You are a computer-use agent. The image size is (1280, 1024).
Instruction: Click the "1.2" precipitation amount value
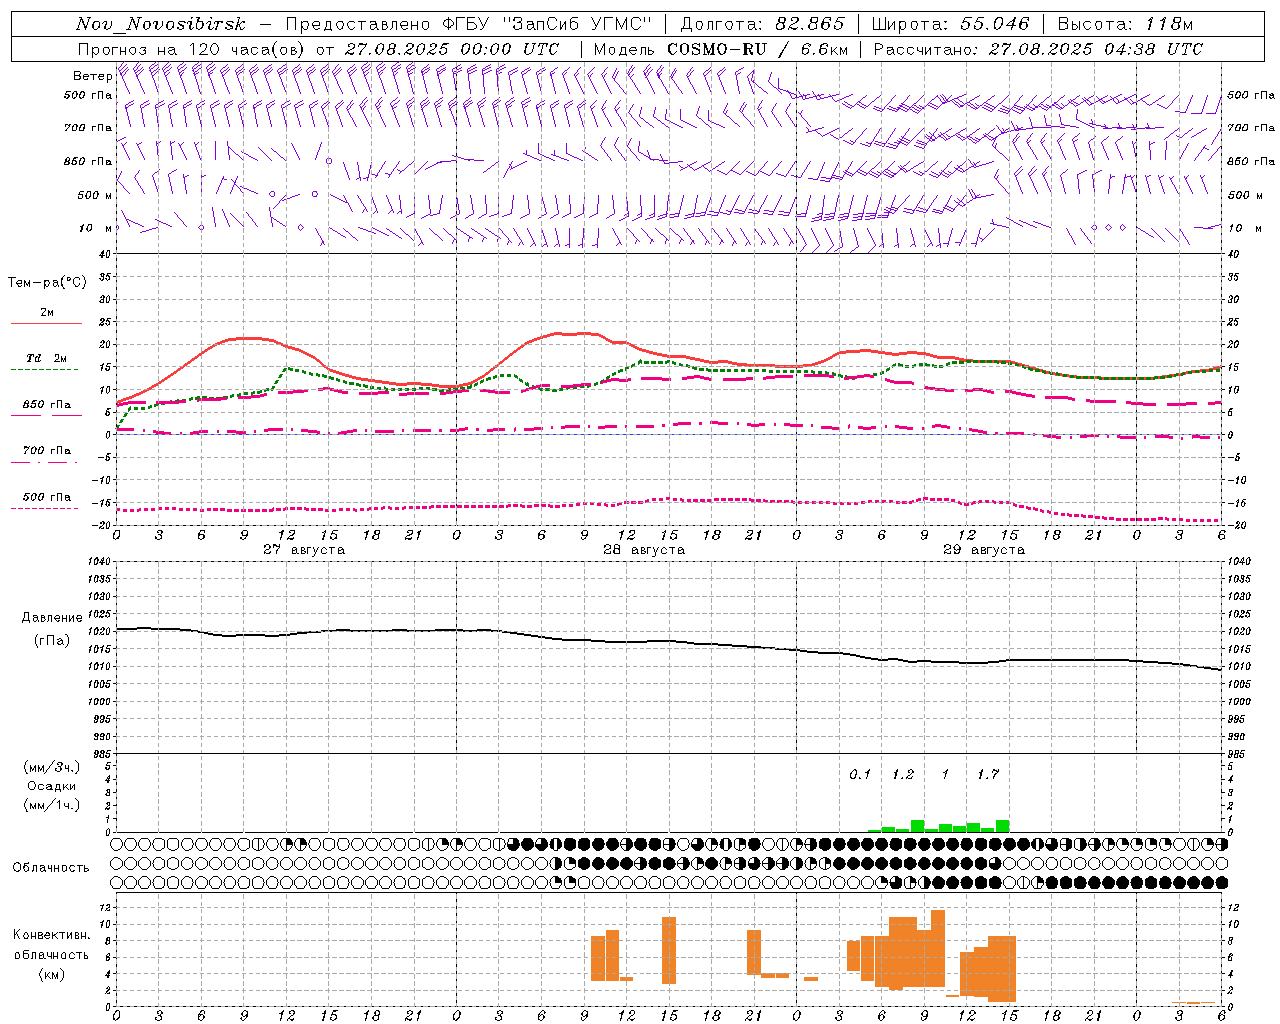[x=903, y=774]
